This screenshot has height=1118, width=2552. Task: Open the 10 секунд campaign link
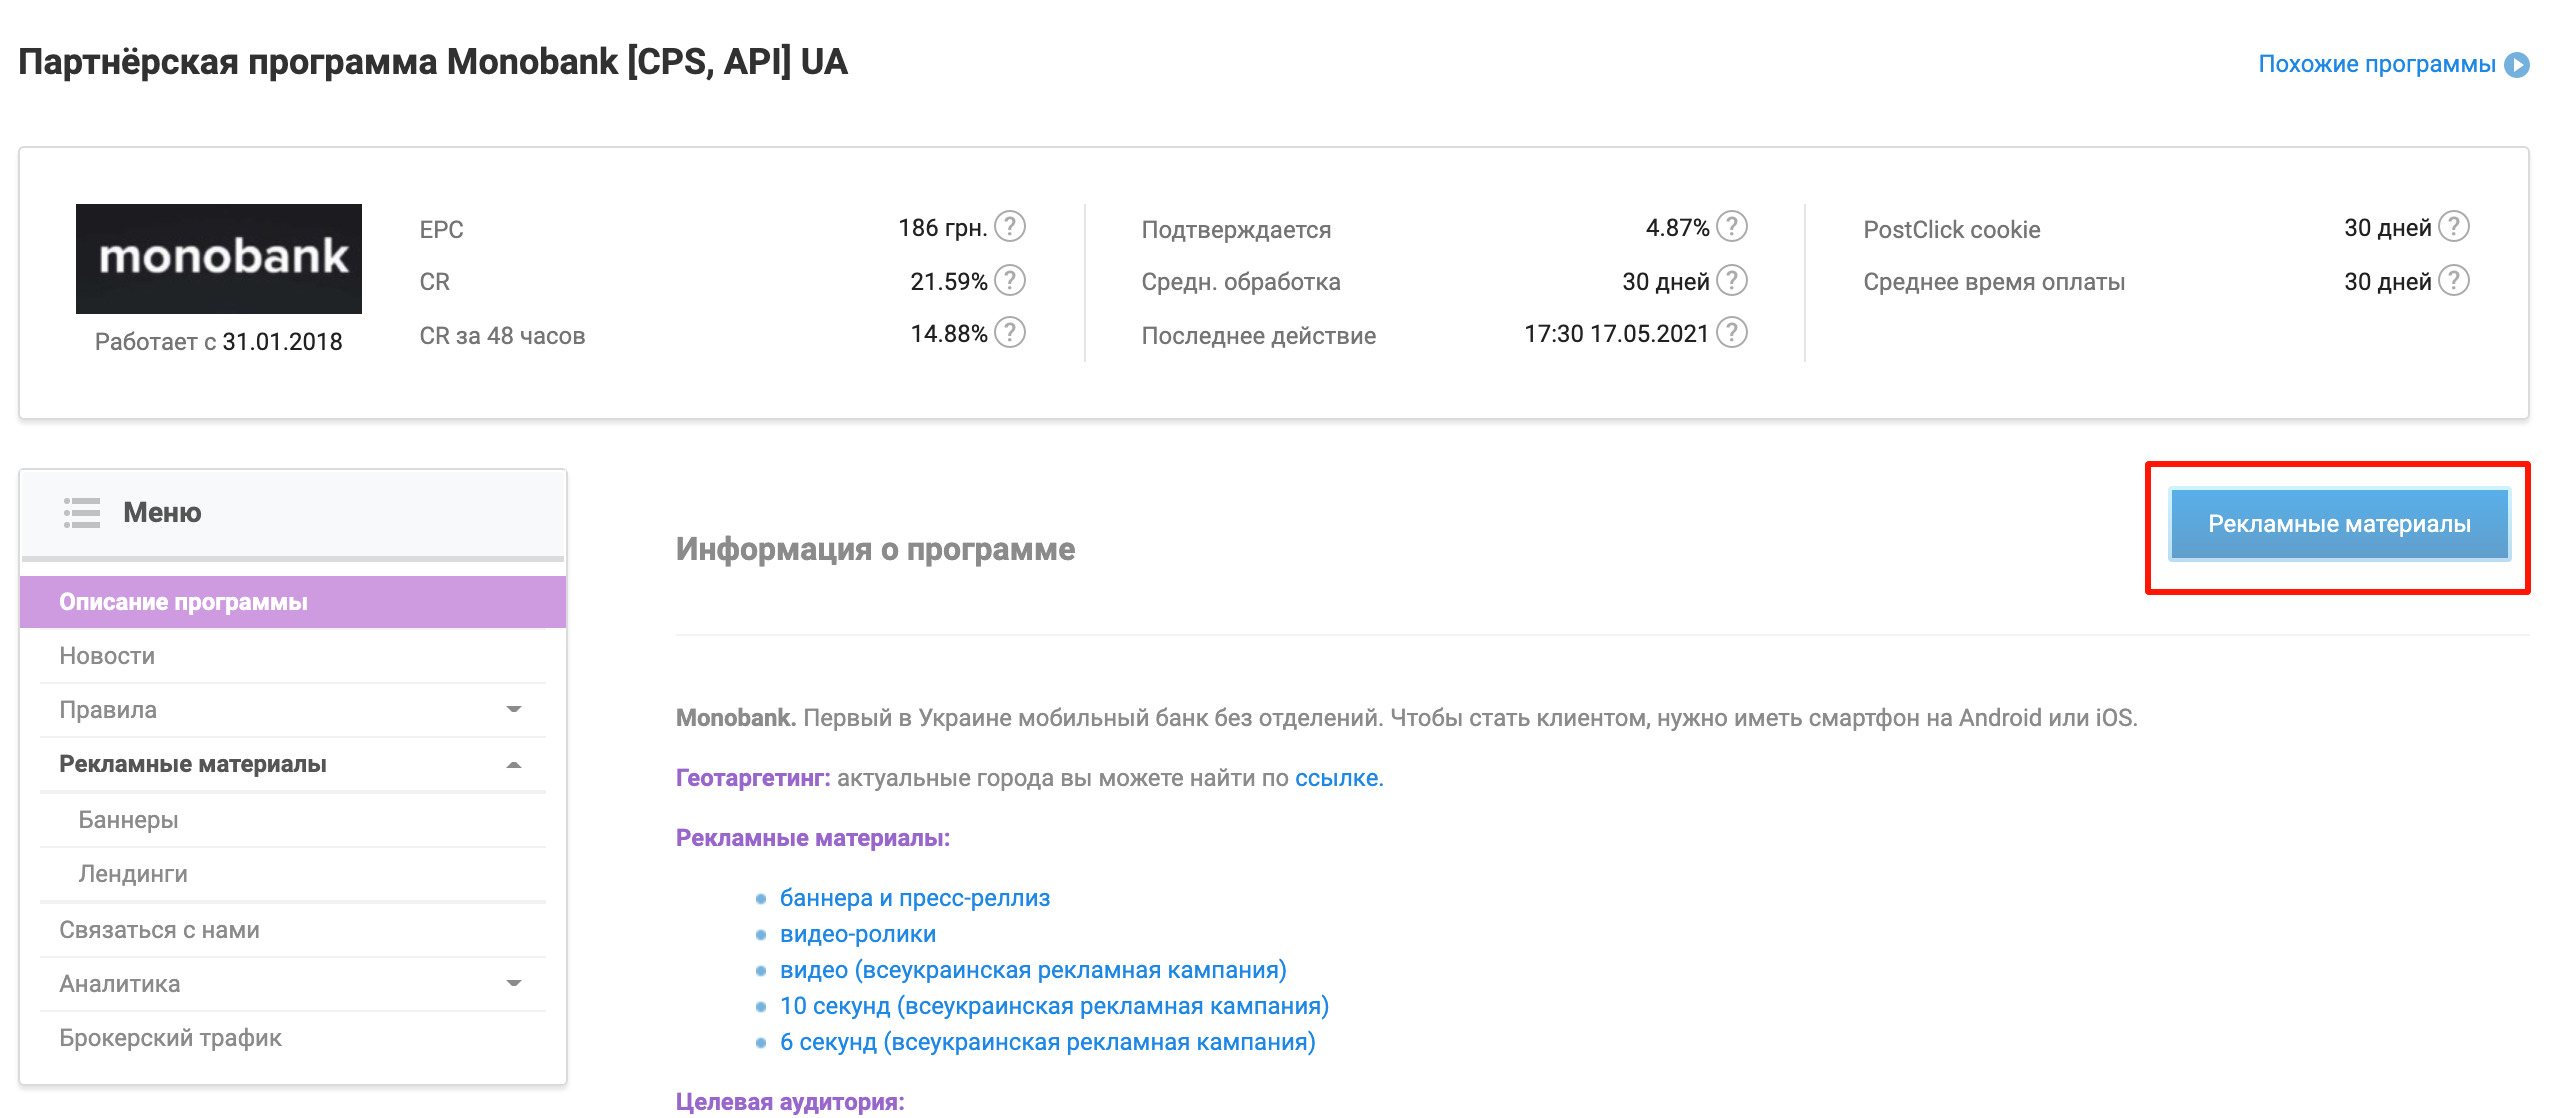[1054, 1006]
